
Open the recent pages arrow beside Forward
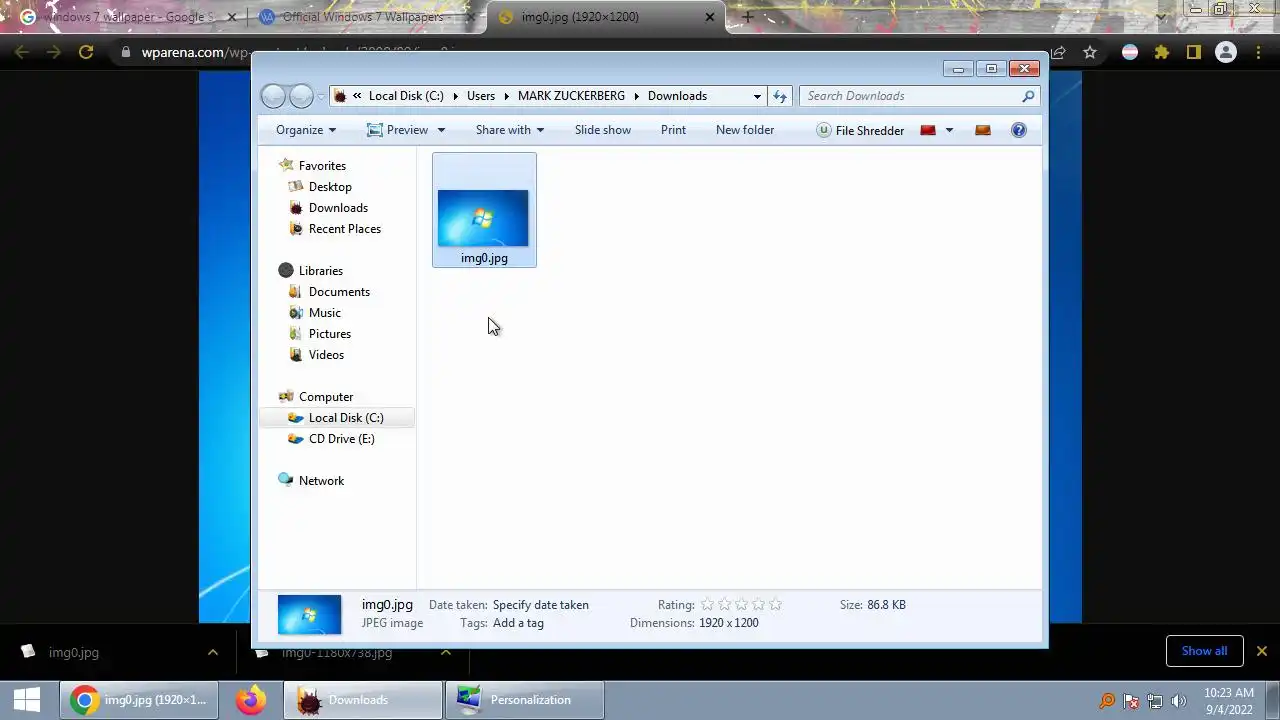[321, 96]
